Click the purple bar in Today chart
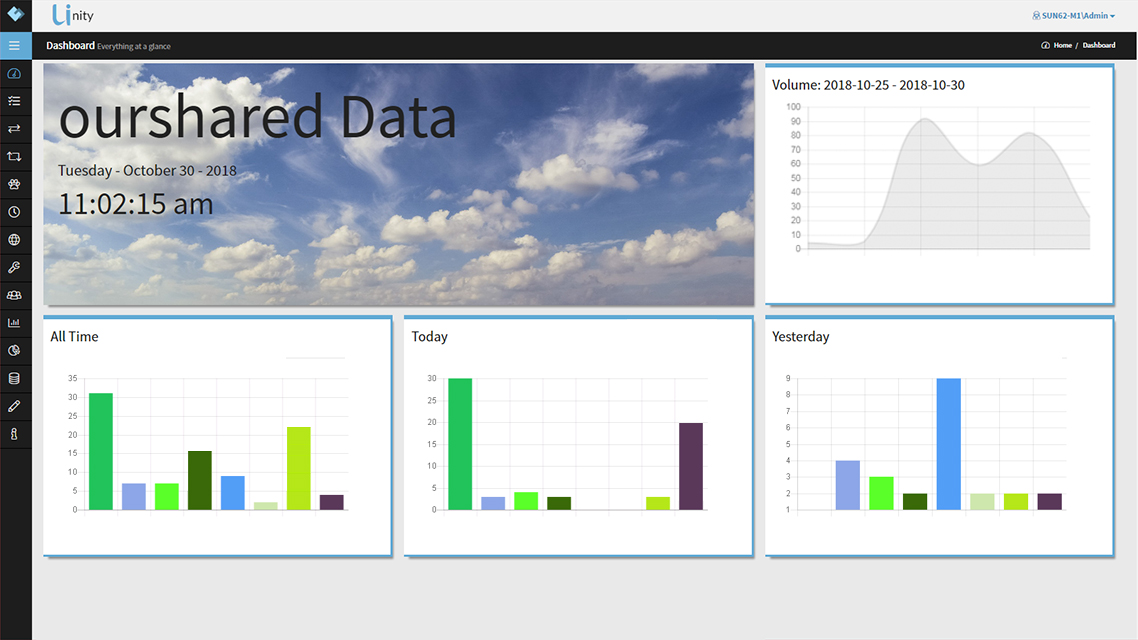 (691, 466)
